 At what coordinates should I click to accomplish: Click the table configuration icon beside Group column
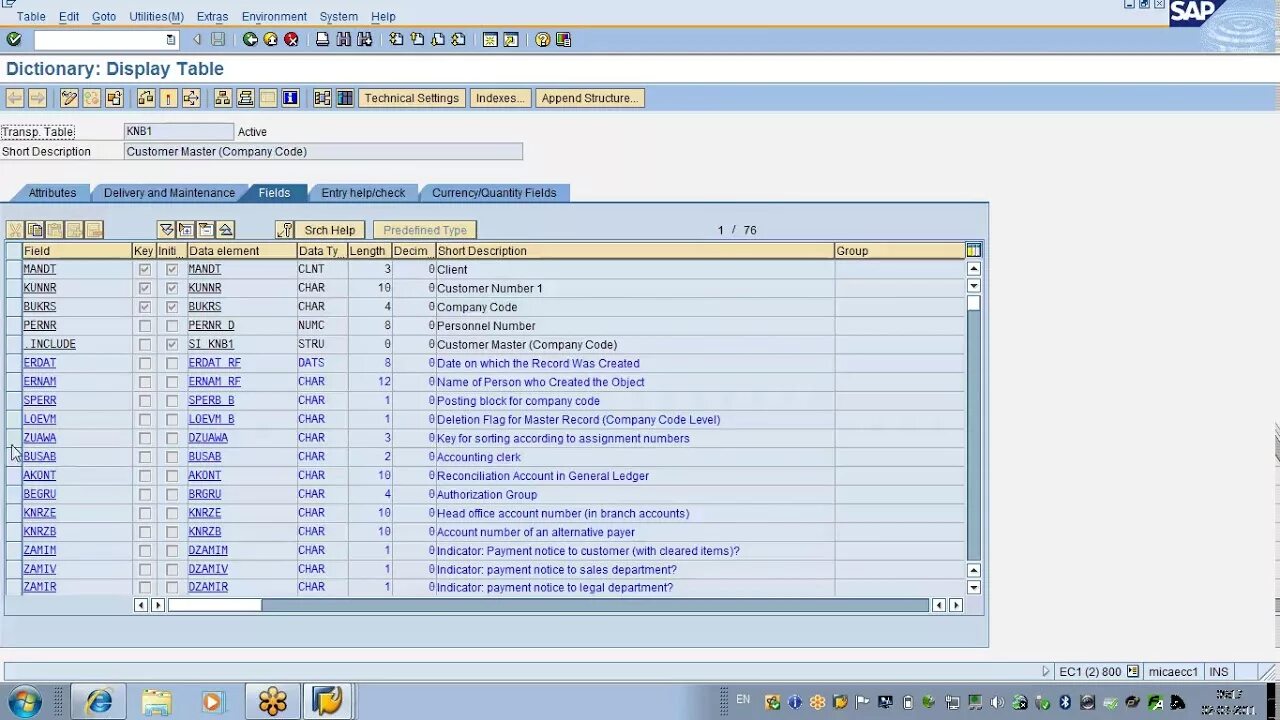point(974,250)
